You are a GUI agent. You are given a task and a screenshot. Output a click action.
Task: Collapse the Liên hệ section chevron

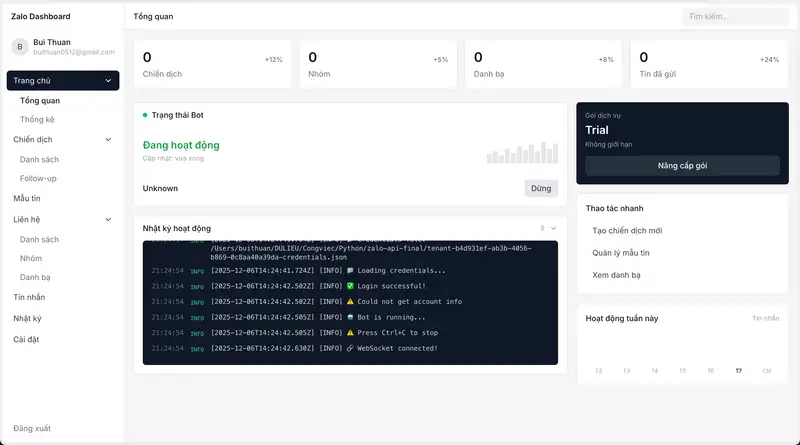pyautogui.click(x=108, y=219)
